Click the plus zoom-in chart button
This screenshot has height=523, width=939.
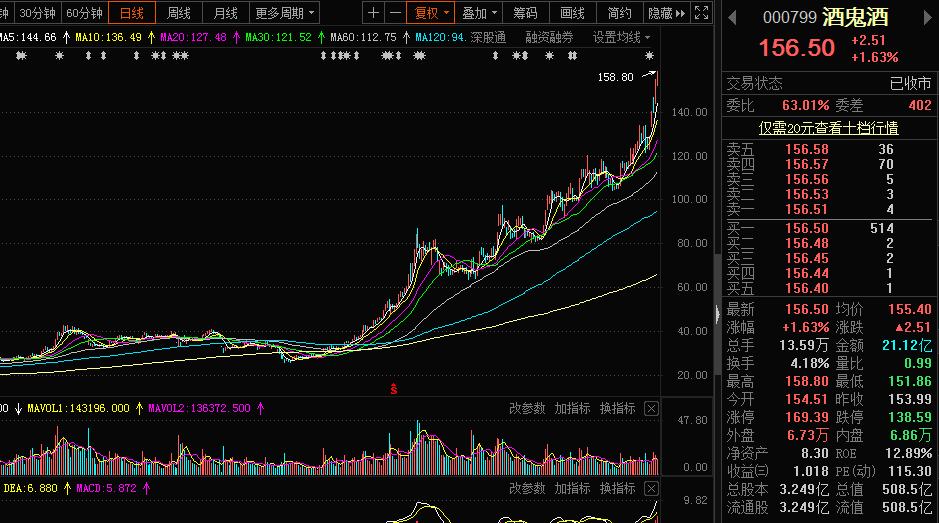373,13
